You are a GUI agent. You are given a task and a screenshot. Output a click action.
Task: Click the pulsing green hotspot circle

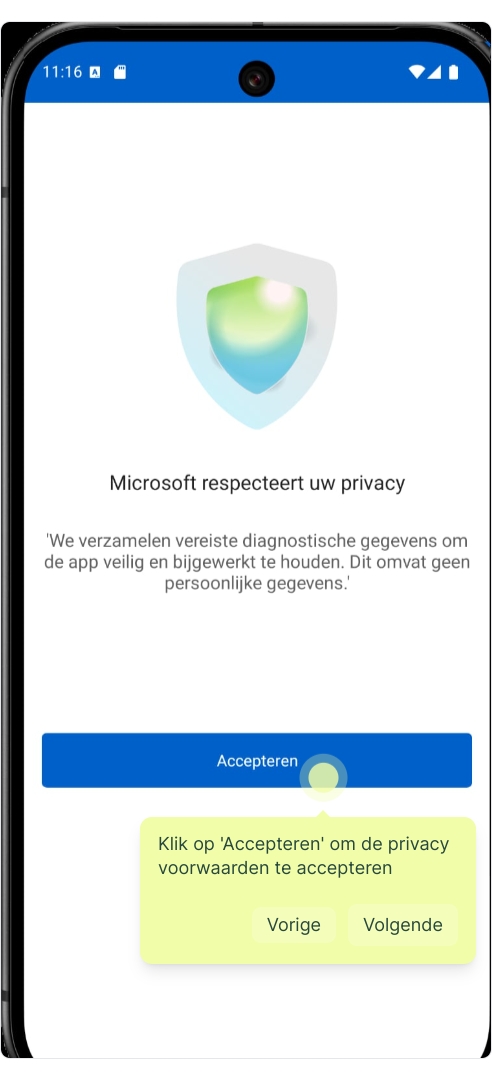coord(323,778)
